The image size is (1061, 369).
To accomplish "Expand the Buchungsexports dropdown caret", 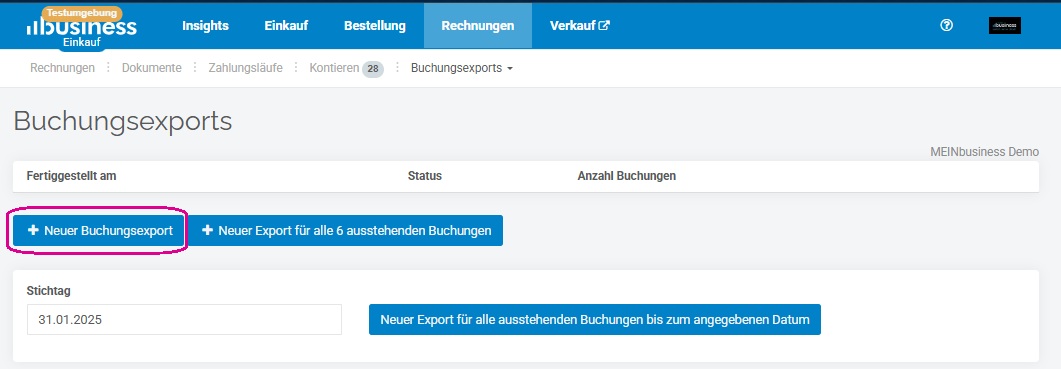I will [510, 68].
